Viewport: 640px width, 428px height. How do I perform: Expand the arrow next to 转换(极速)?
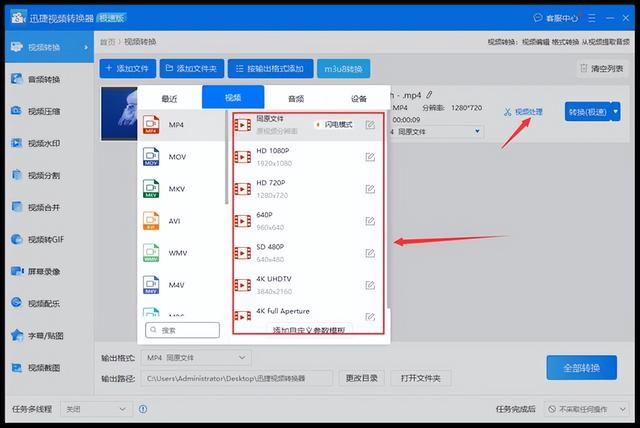616,112
